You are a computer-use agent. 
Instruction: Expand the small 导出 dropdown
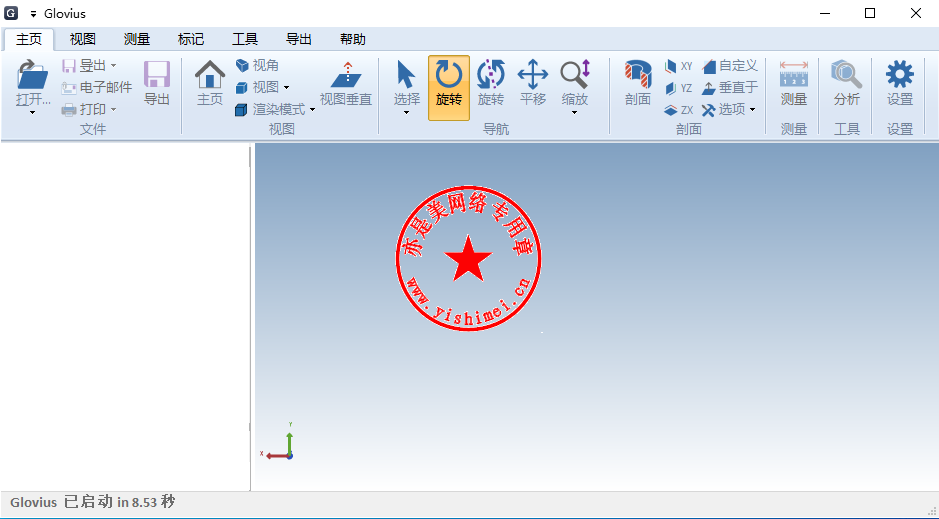pyautogui.click(x=113, y=66)
